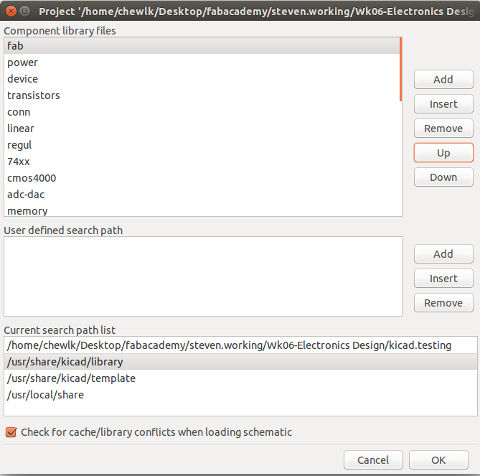Click Insert for component library files
Screen dimensions: 480x476
[443, 104]
